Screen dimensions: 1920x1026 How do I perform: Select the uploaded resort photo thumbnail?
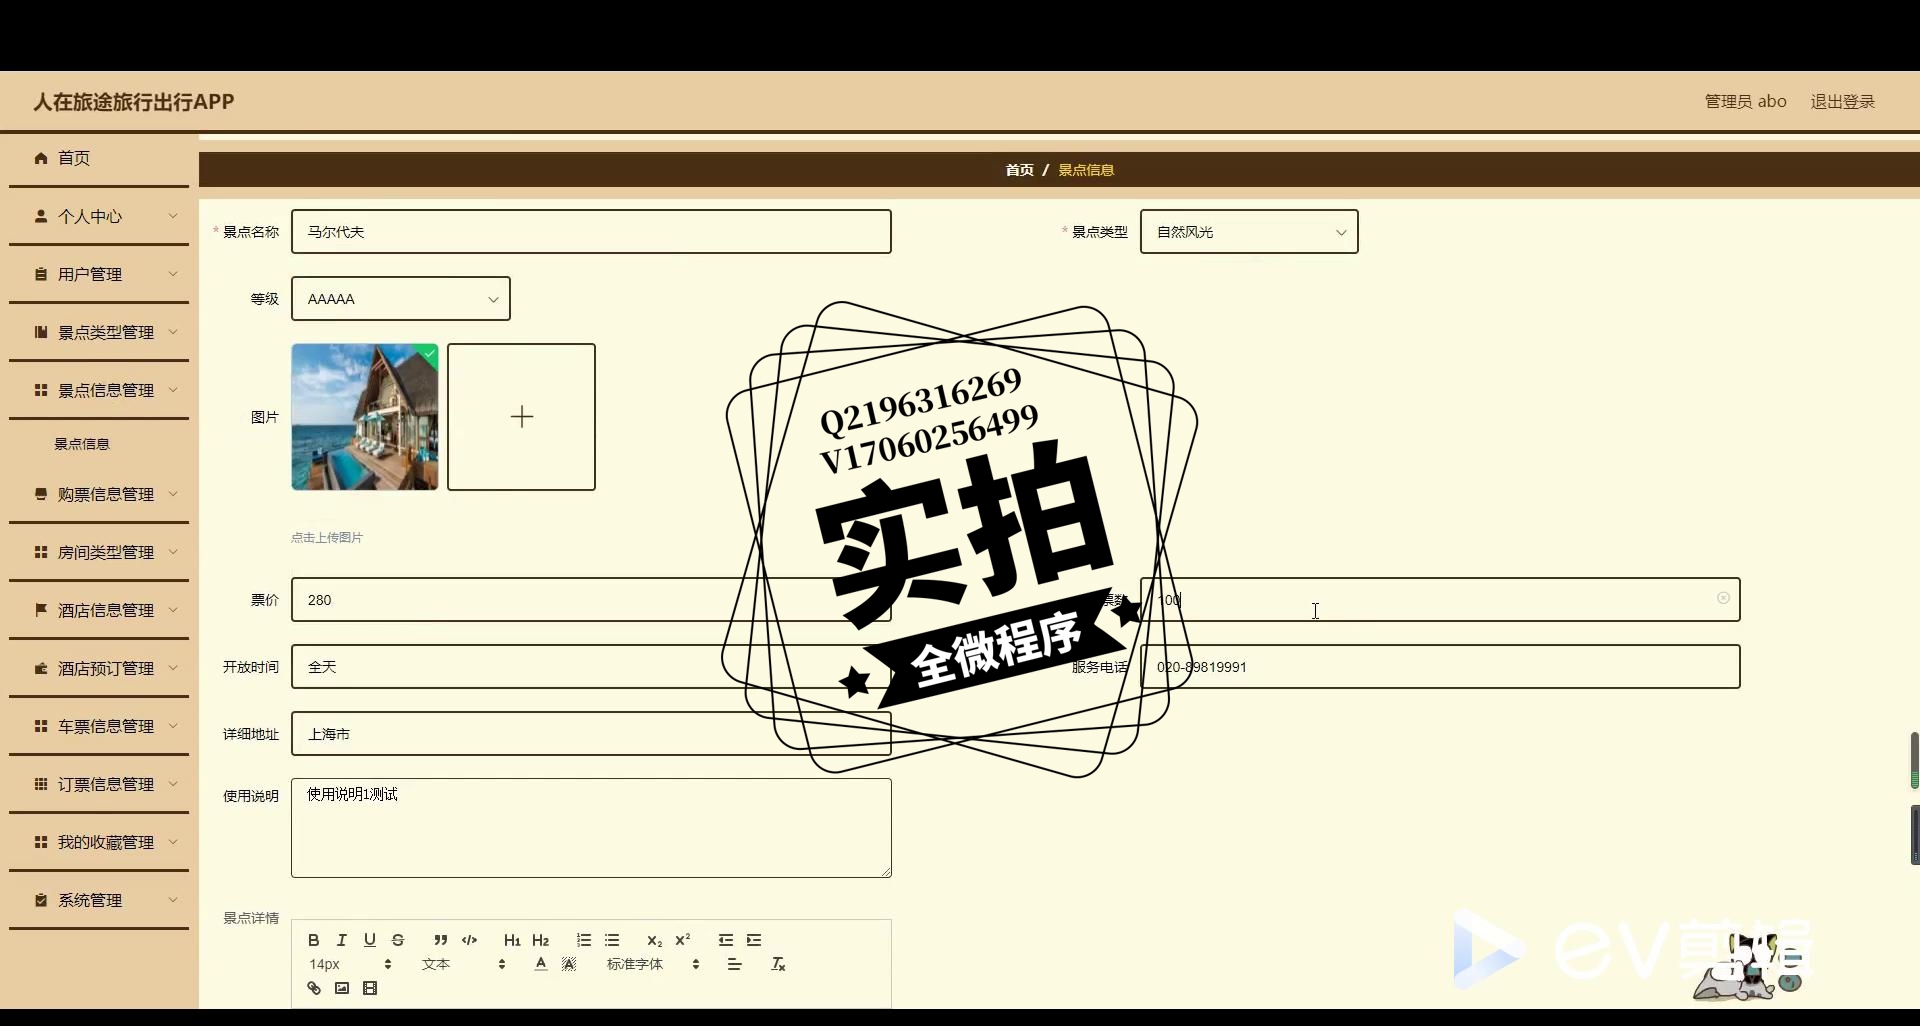pos(365,417)
